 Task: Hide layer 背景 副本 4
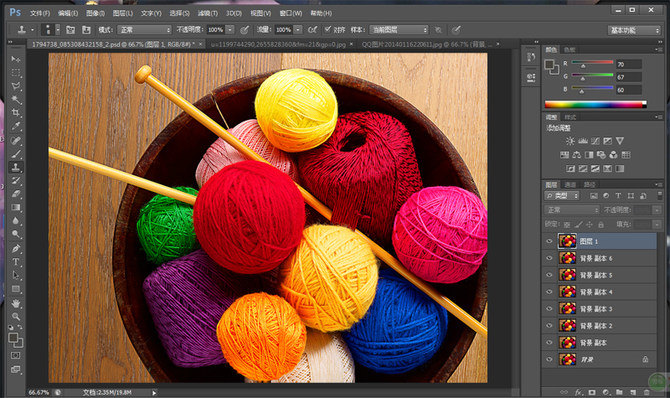point(550,292)
